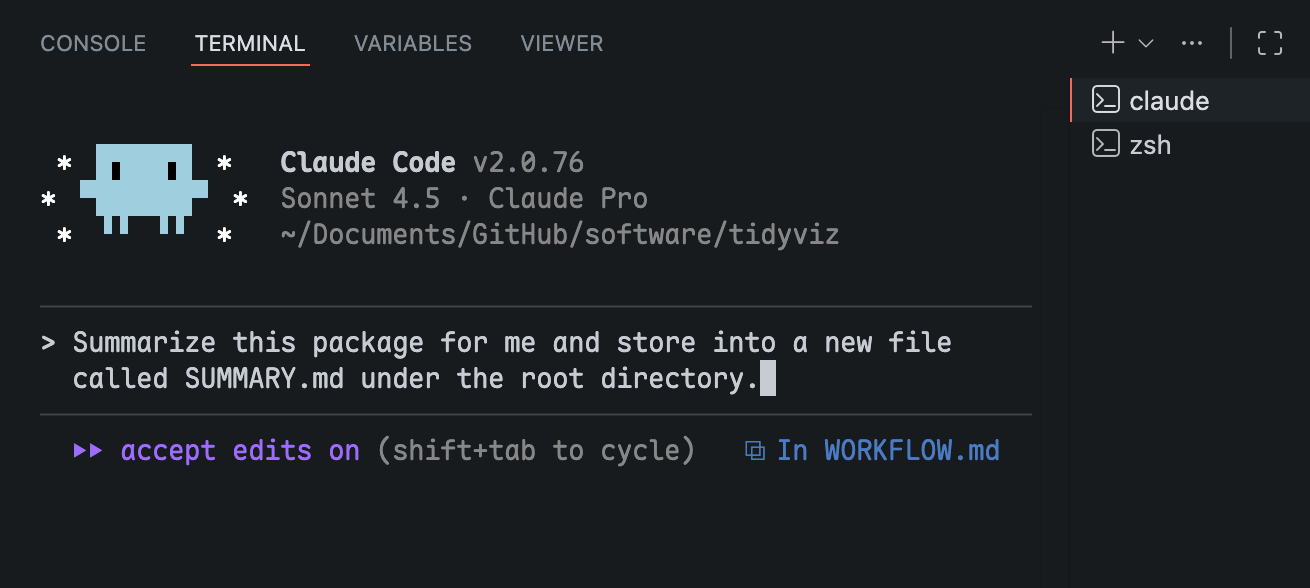The width and height of the screenshot is (1310, 588).
Task: Click the tidyviz project path text
Action: [560, 235]
